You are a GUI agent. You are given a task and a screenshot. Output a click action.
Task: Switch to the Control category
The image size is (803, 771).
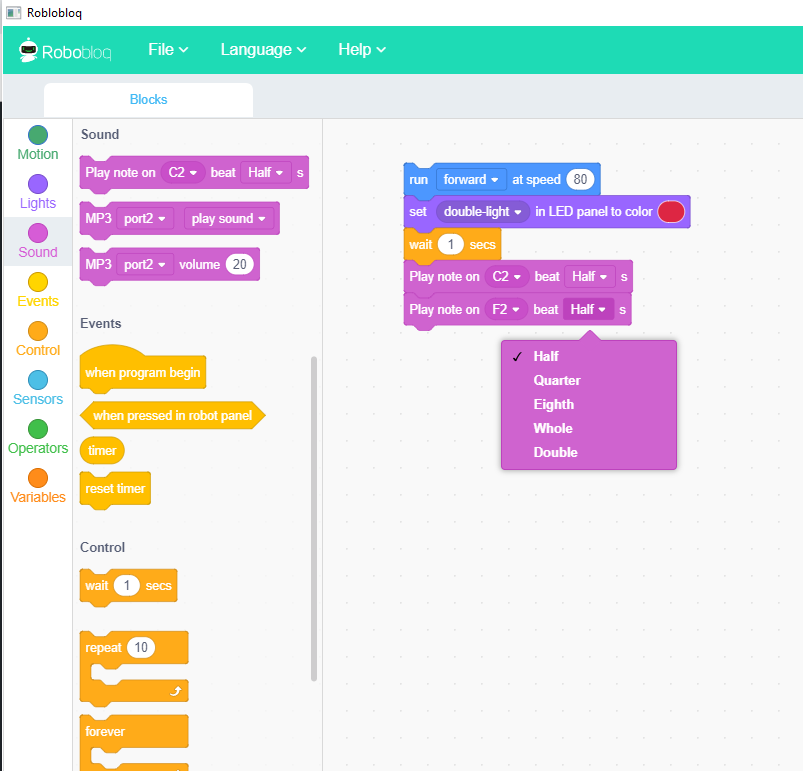[x=38, y=331]
